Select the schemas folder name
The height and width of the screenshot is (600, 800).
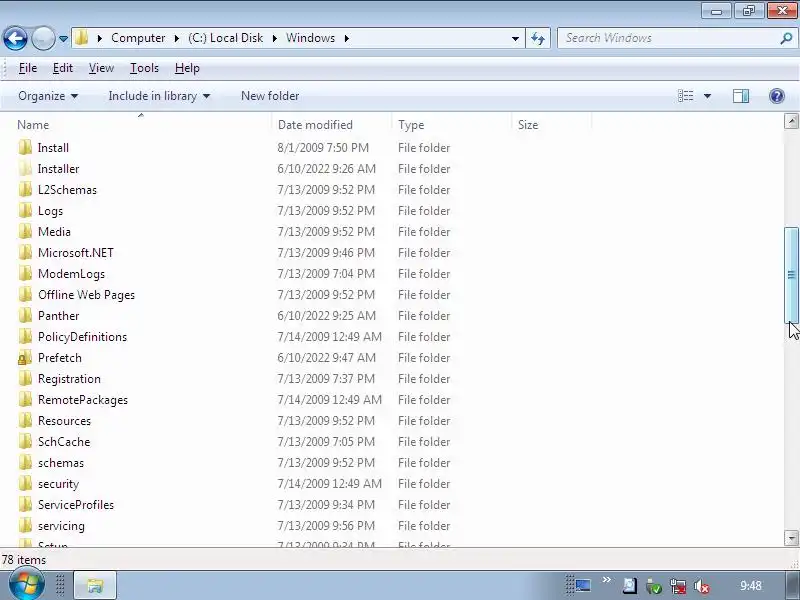[61, 463]
